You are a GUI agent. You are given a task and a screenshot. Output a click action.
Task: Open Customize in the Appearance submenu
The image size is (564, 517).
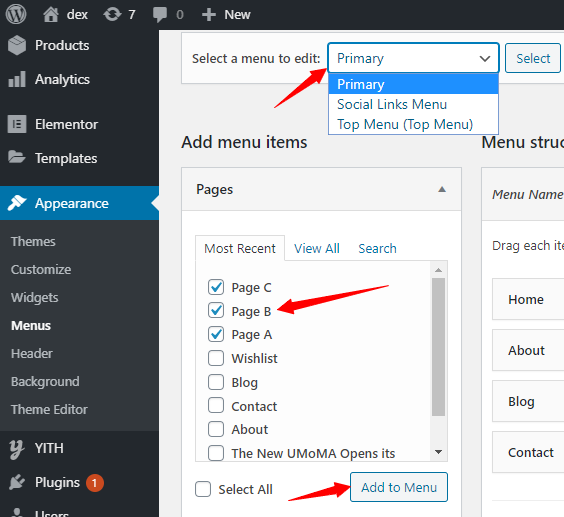[x=41, y=269]
